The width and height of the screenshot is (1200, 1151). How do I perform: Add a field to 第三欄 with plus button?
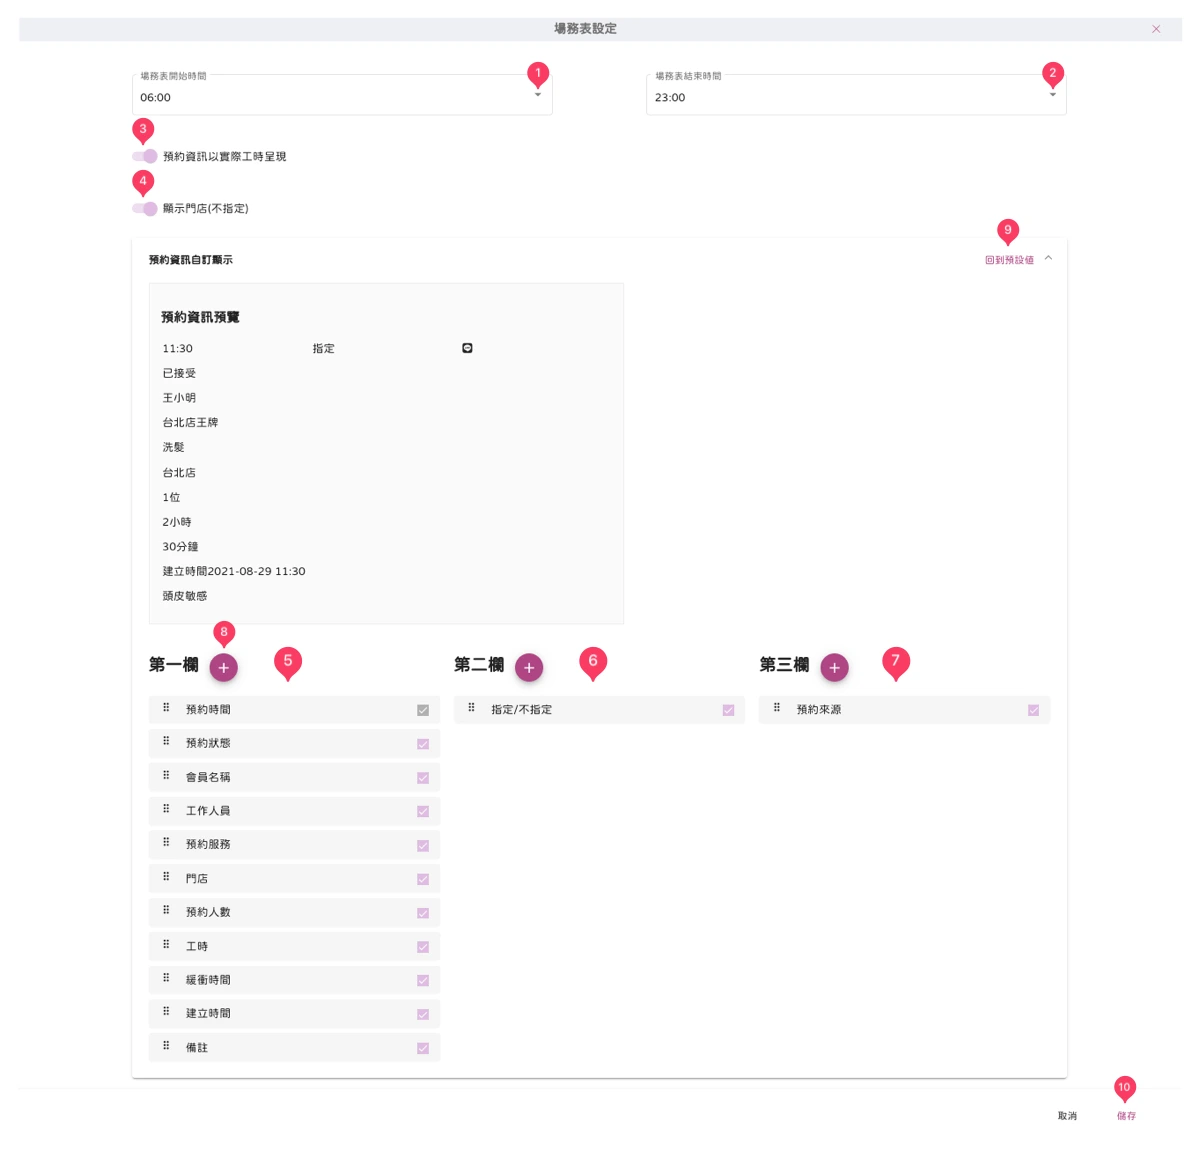[834, 667]
